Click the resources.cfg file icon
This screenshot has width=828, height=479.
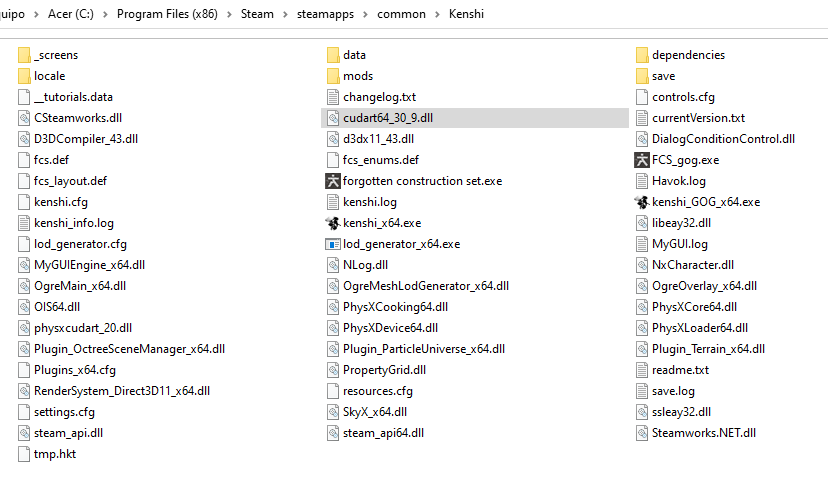point(333,391)
